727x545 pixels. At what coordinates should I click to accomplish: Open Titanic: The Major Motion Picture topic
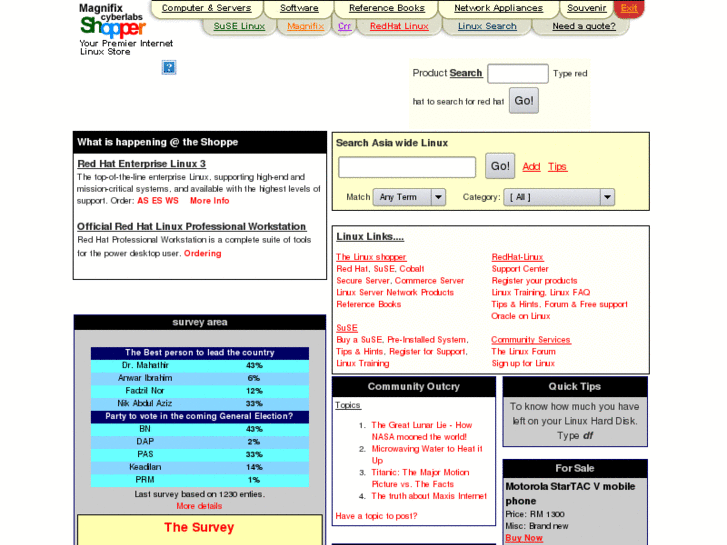(420, 478)
